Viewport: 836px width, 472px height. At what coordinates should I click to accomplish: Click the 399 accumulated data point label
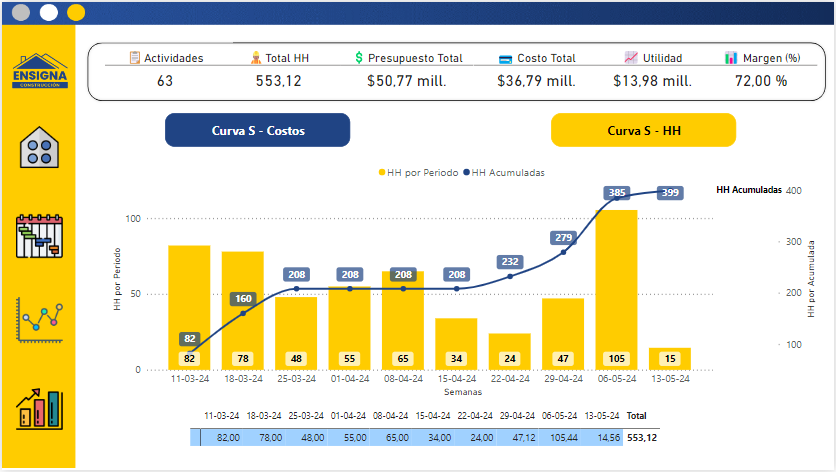pyautogui.click(x=670, y=192)
